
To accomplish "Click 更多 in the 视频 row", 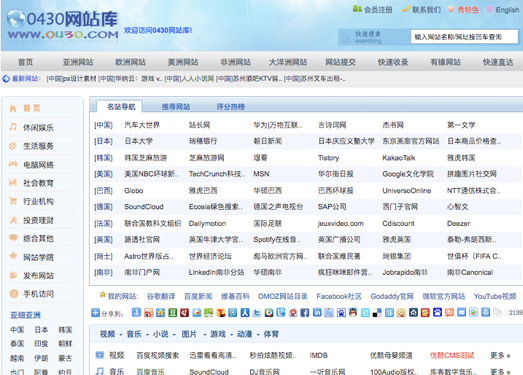I will tap(500, 355).
